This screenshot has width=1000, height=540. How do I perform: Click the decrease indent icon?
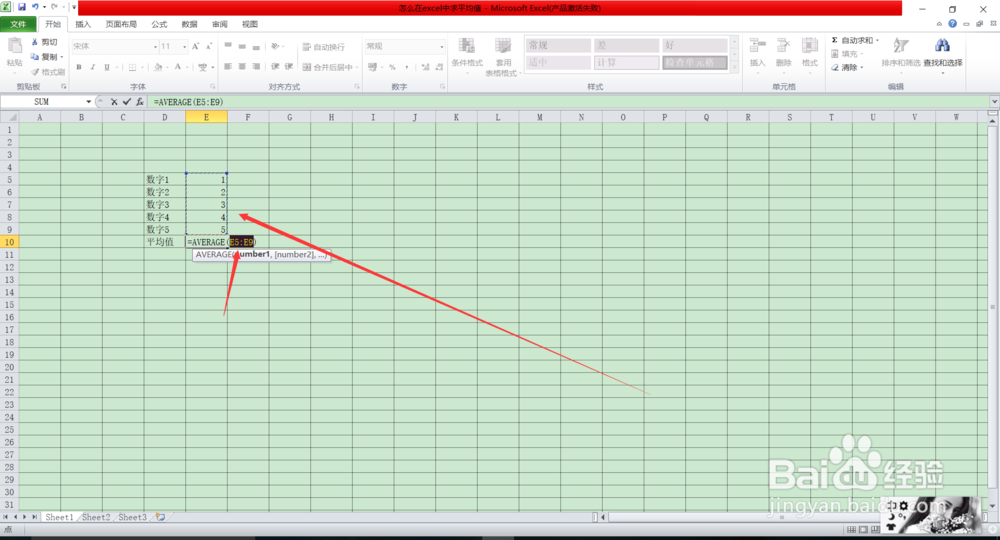pos(275,66)
